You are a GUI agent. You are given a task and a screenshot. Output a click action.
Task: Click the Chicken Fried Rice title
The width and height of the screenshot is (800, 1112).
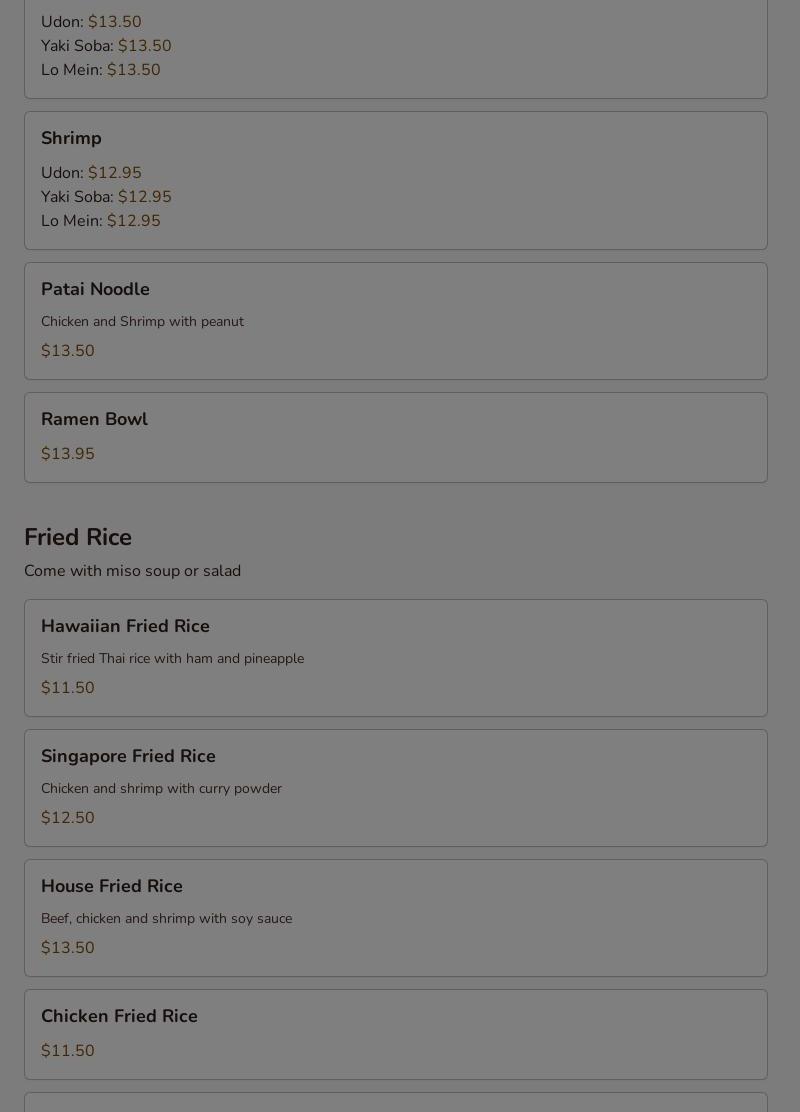119,1016
